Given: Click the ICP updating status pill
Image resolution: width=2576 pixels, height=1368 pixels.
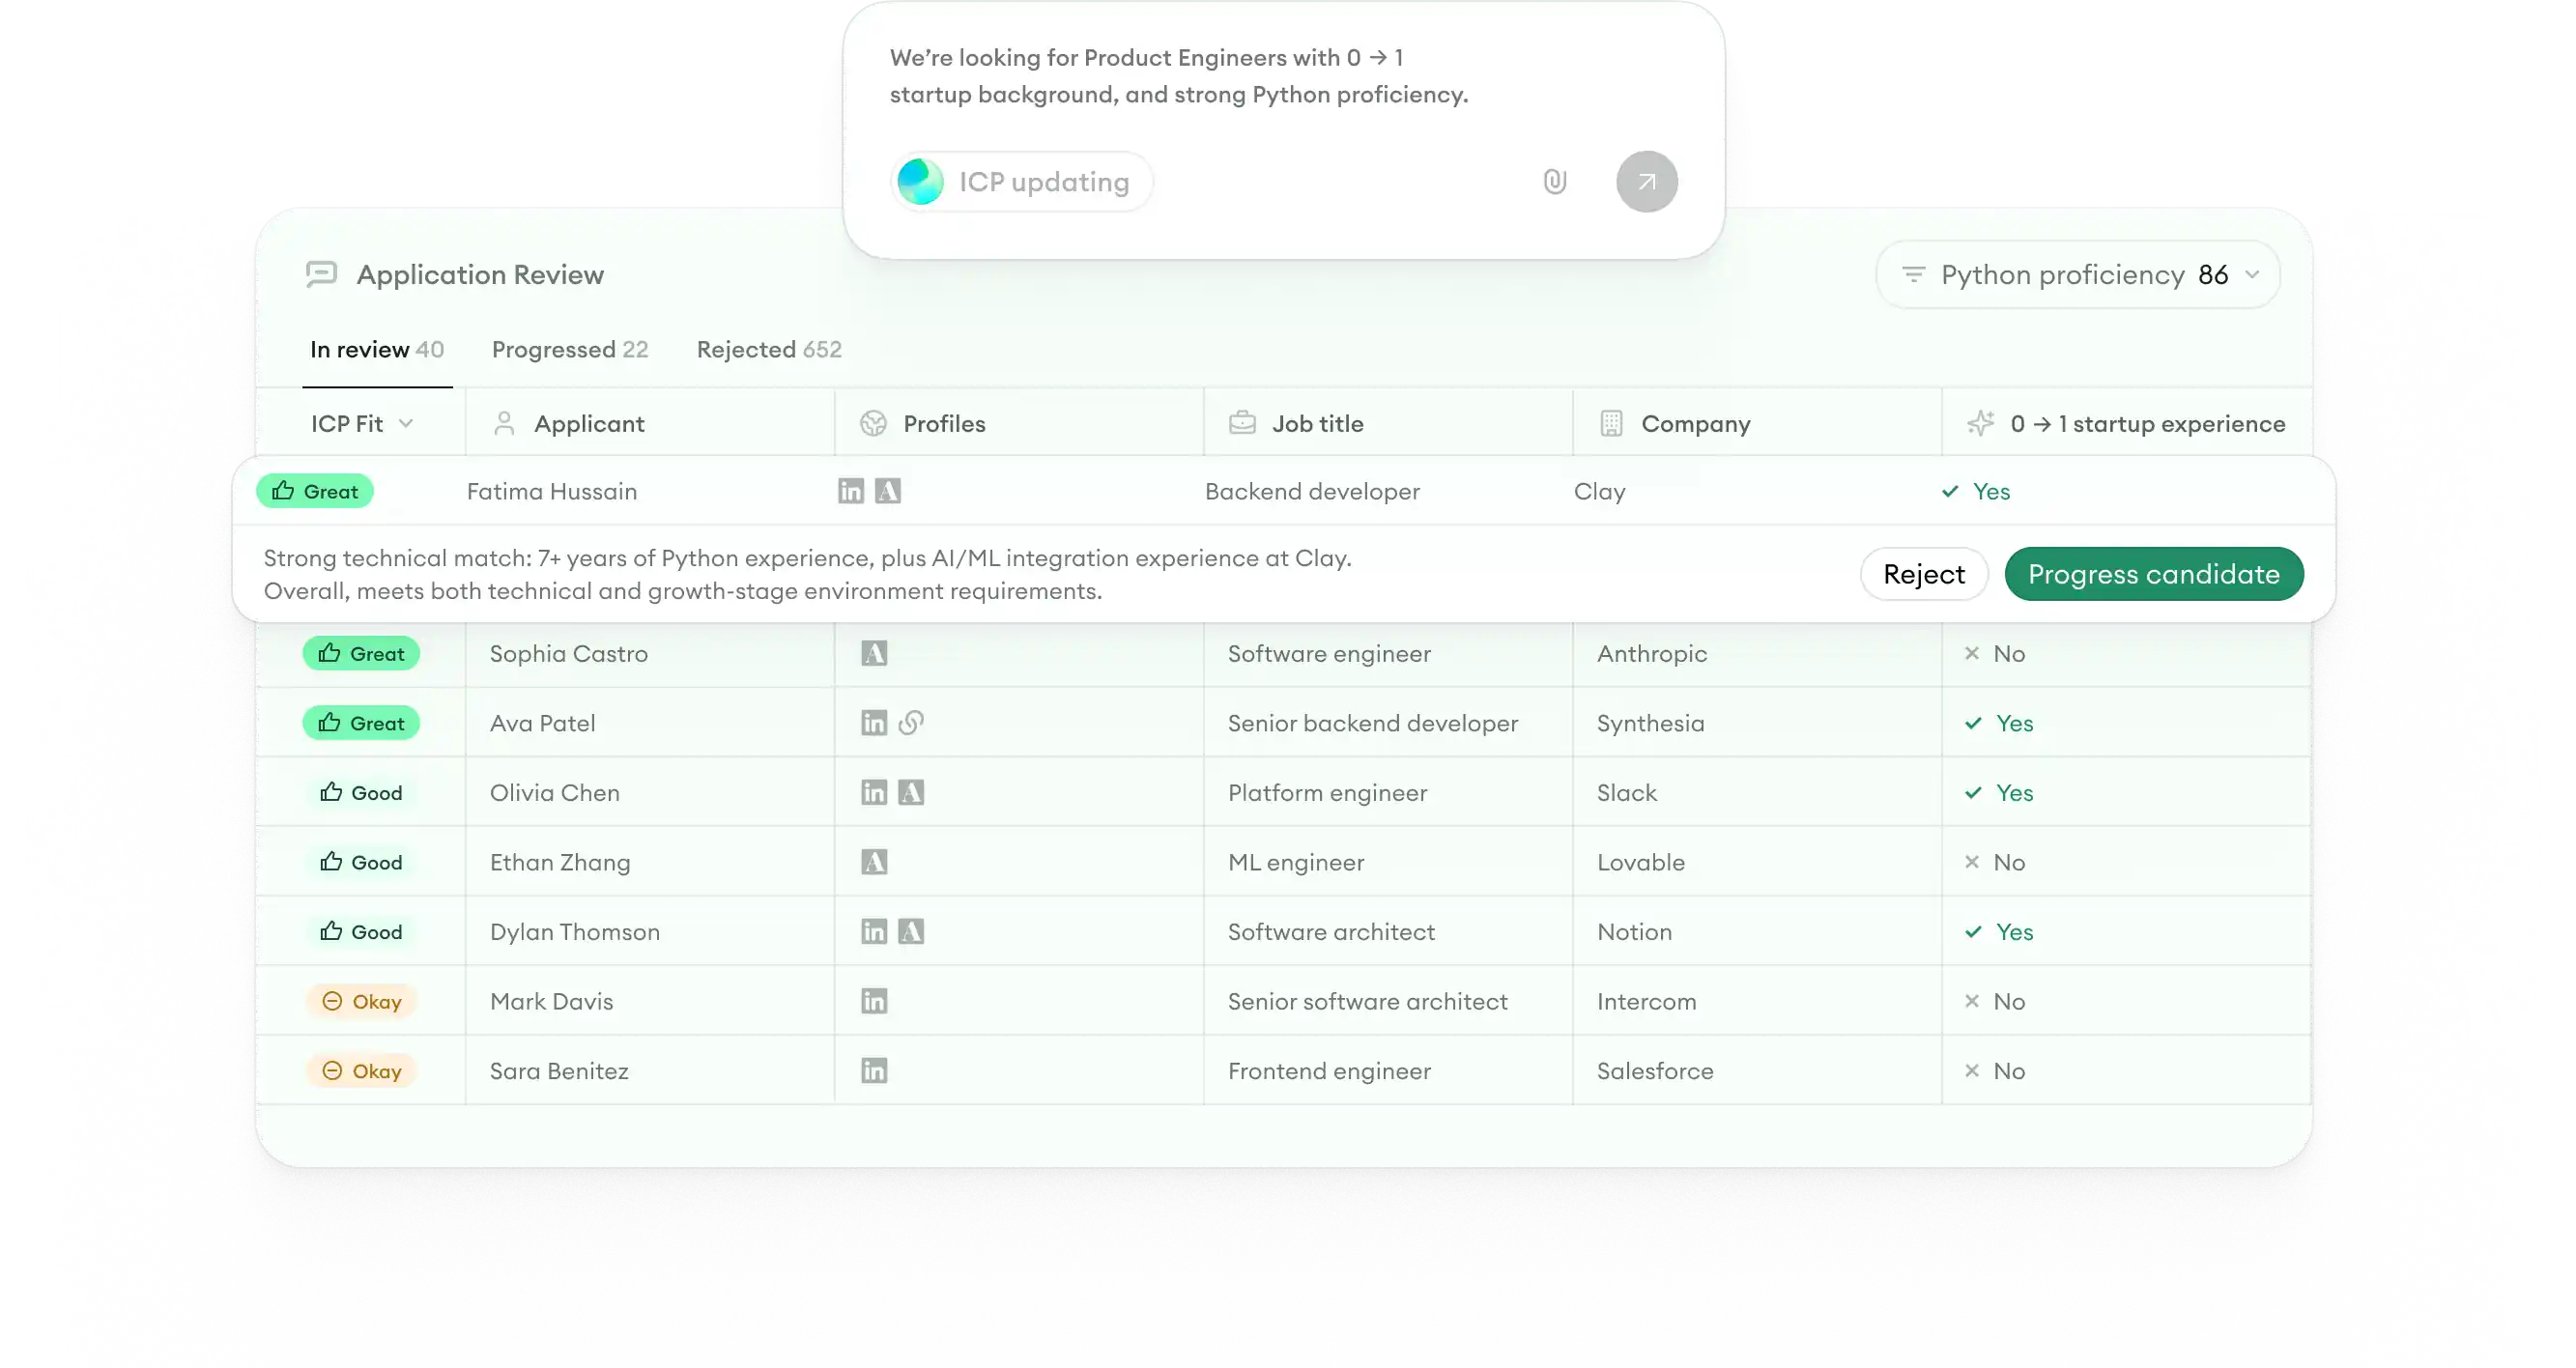Looking at the screenshot, I should coord(1020,181).
